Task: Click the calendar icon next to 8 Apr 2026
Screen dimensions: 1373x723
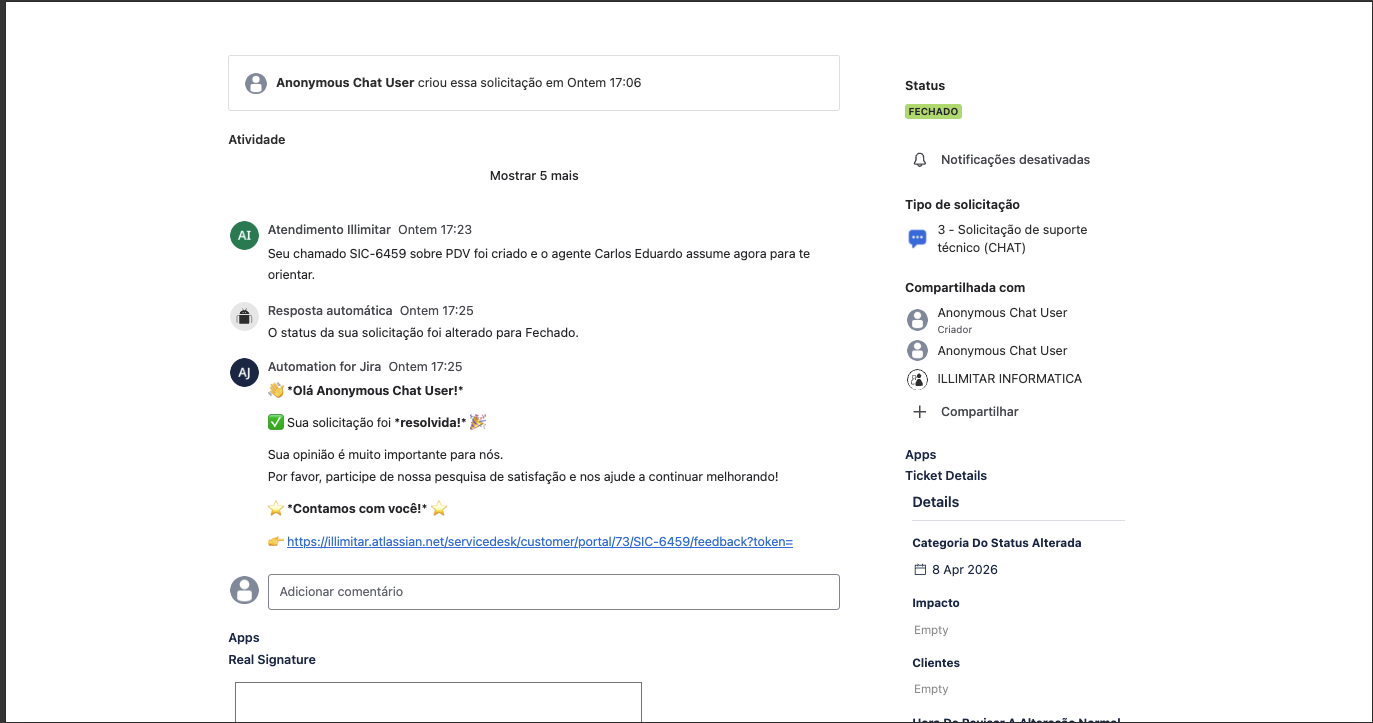Action: coord(920,570)
